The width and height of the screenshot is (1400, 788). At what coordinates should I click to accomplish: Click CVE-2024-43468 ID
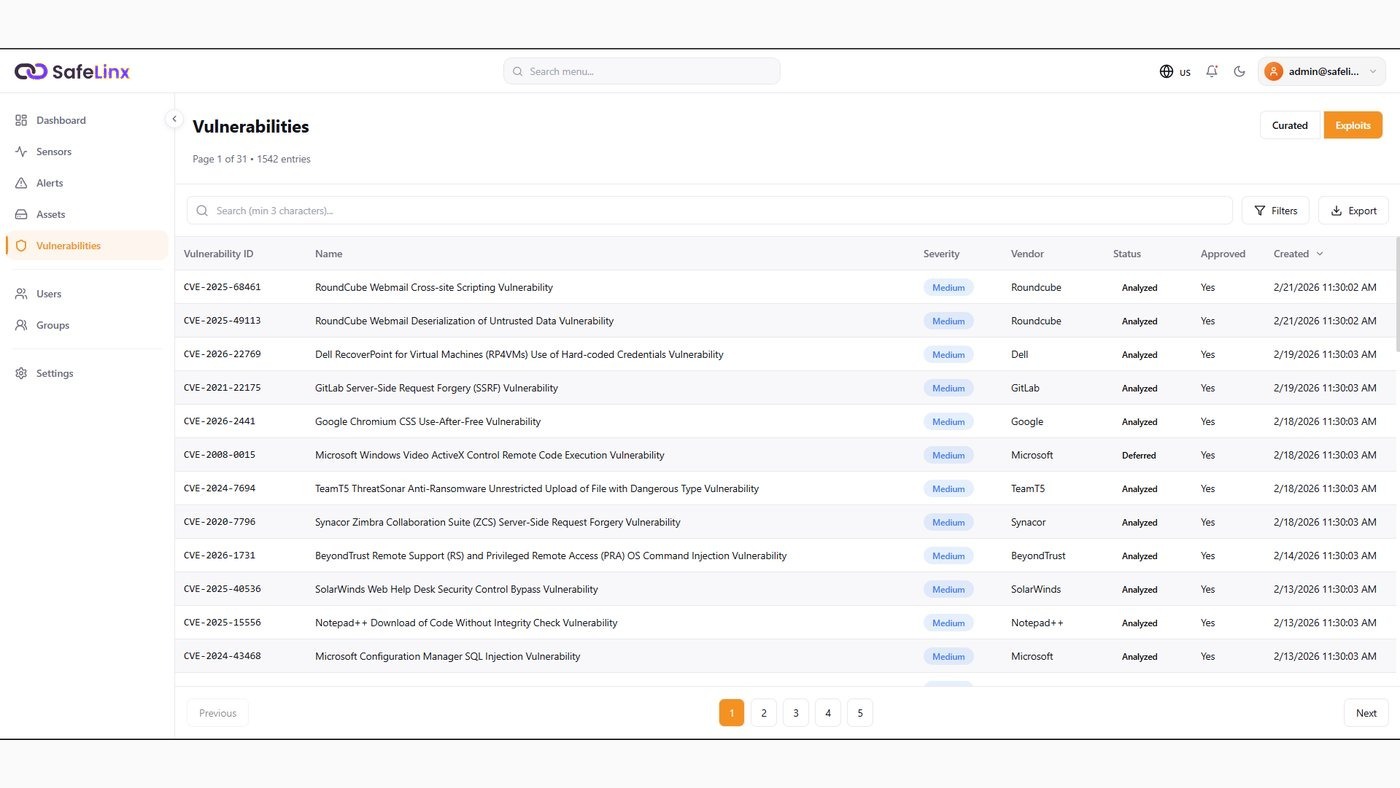point(222,656)
